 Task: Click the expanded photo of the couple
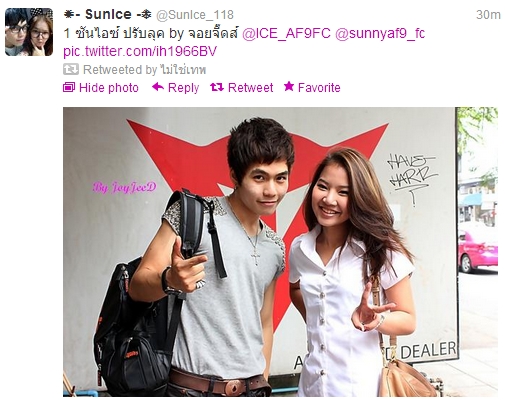[x=280, y=252]
